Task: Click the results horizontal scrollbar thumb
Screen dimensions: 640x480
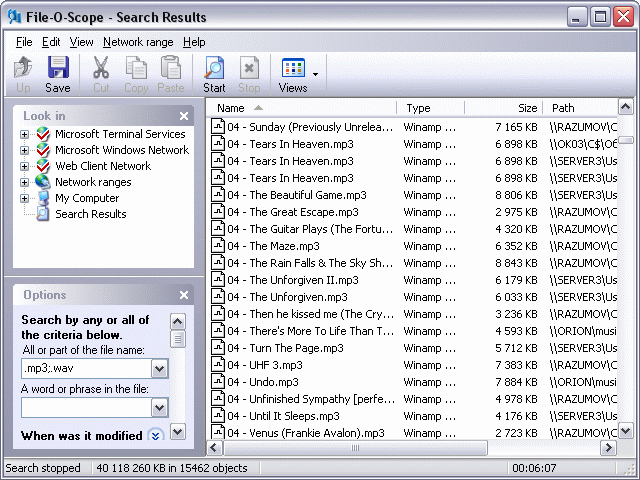Action: pyautogui.click(x=355, y=448)
